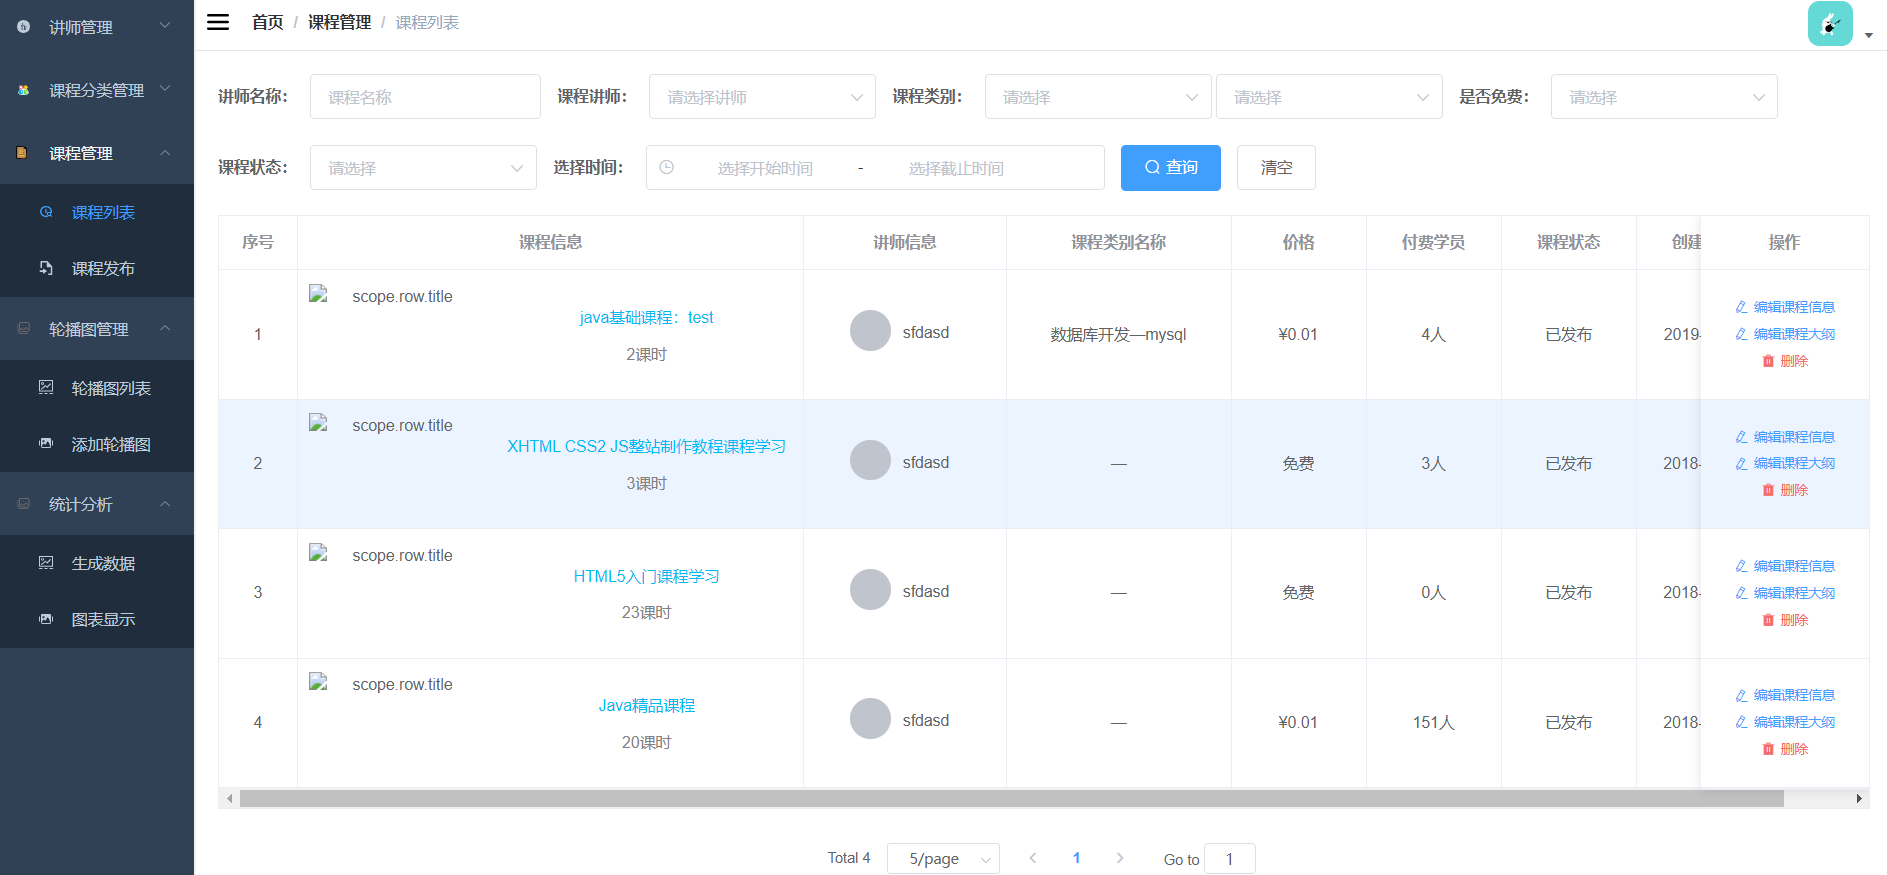This screenshot has height=875, width=1887.
Task: Go to the next page with the right arrow
Action: 1120,858
